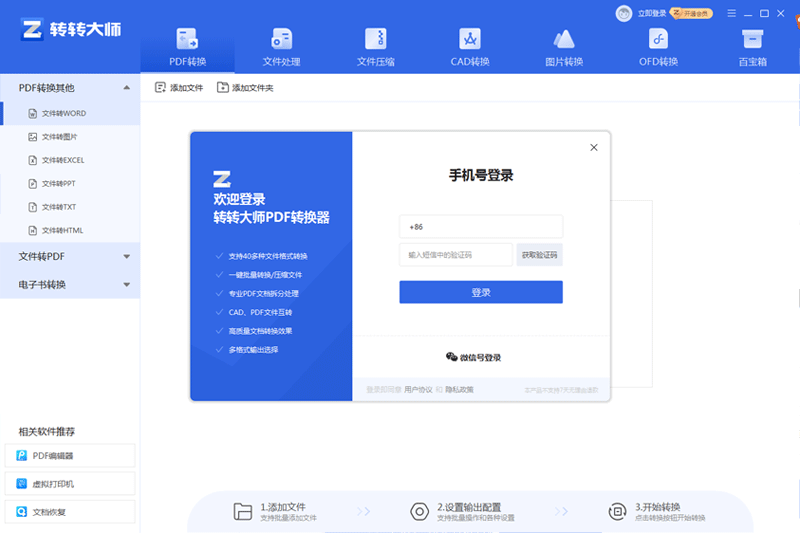Click the phone number +86 field
800x533 pixels.
click(481, 227)
